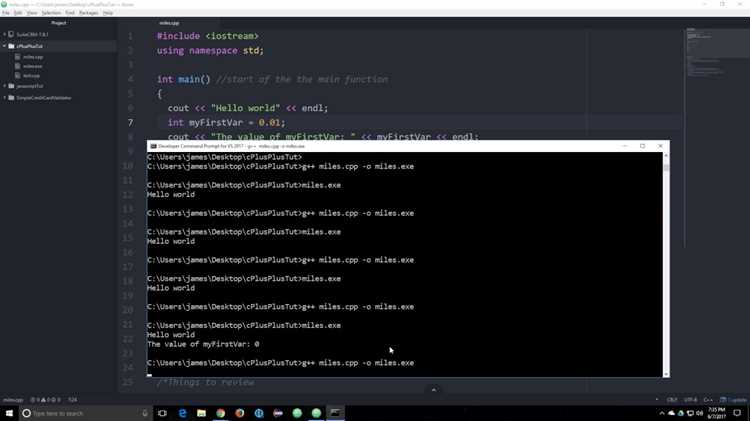
Task: Click command prompt scrollbar down arrow
Action: 666,374
